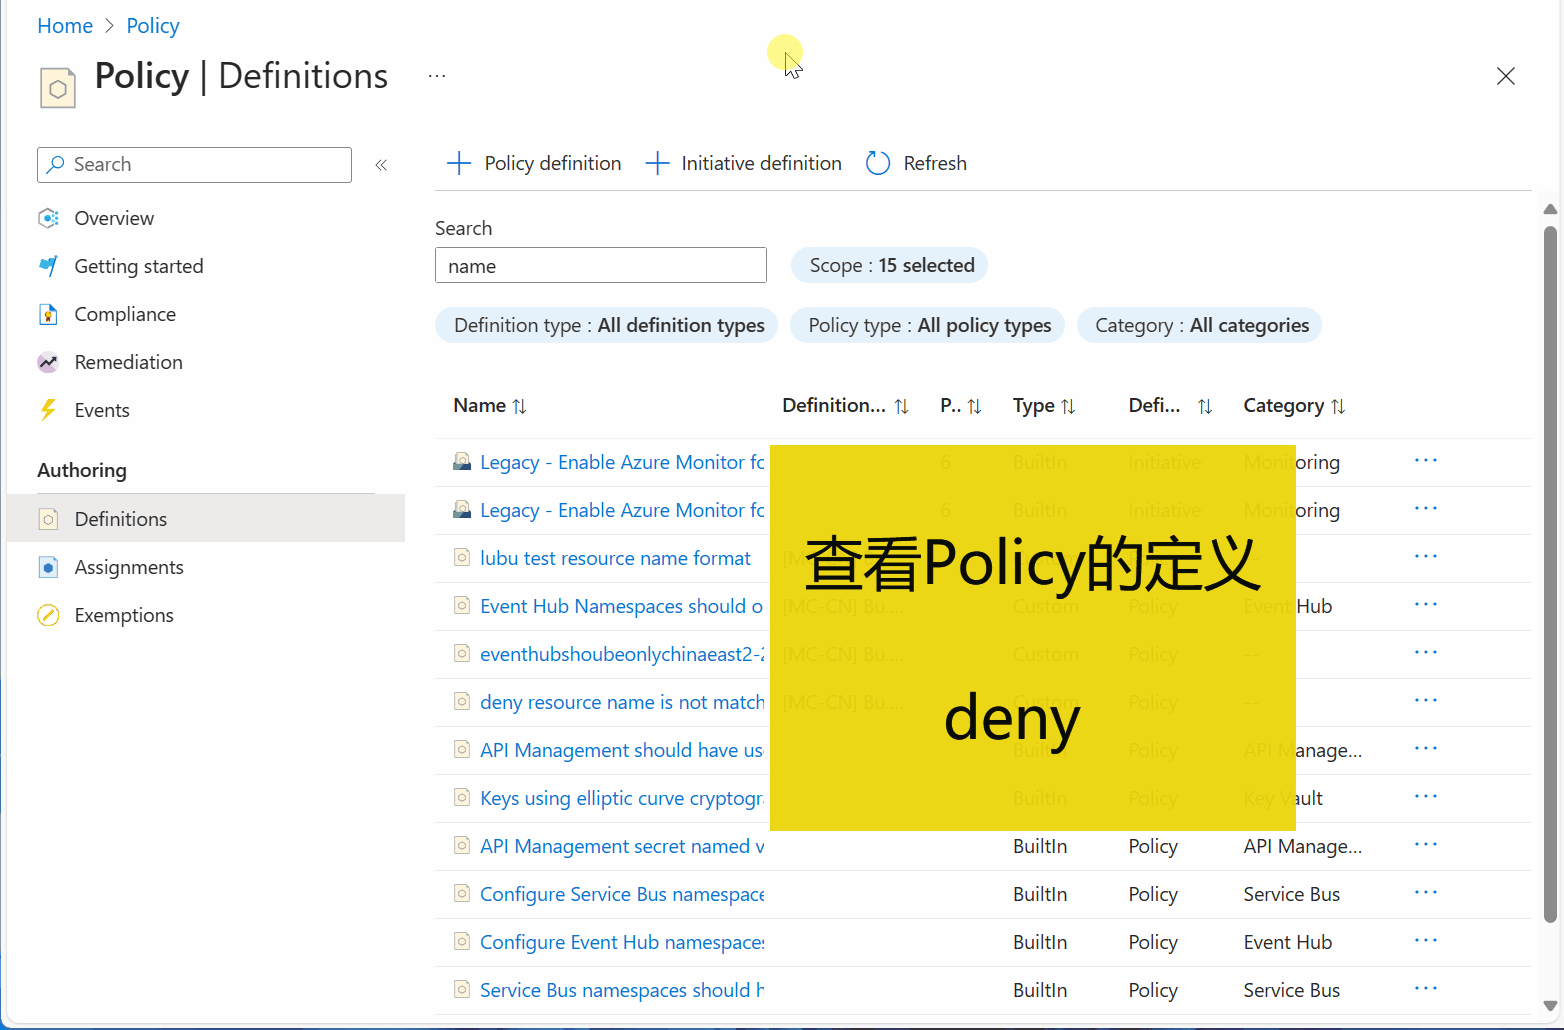Click the plus icon for Policy definition
This screenshot has height=1030, width=1564.
click(458, 163)
